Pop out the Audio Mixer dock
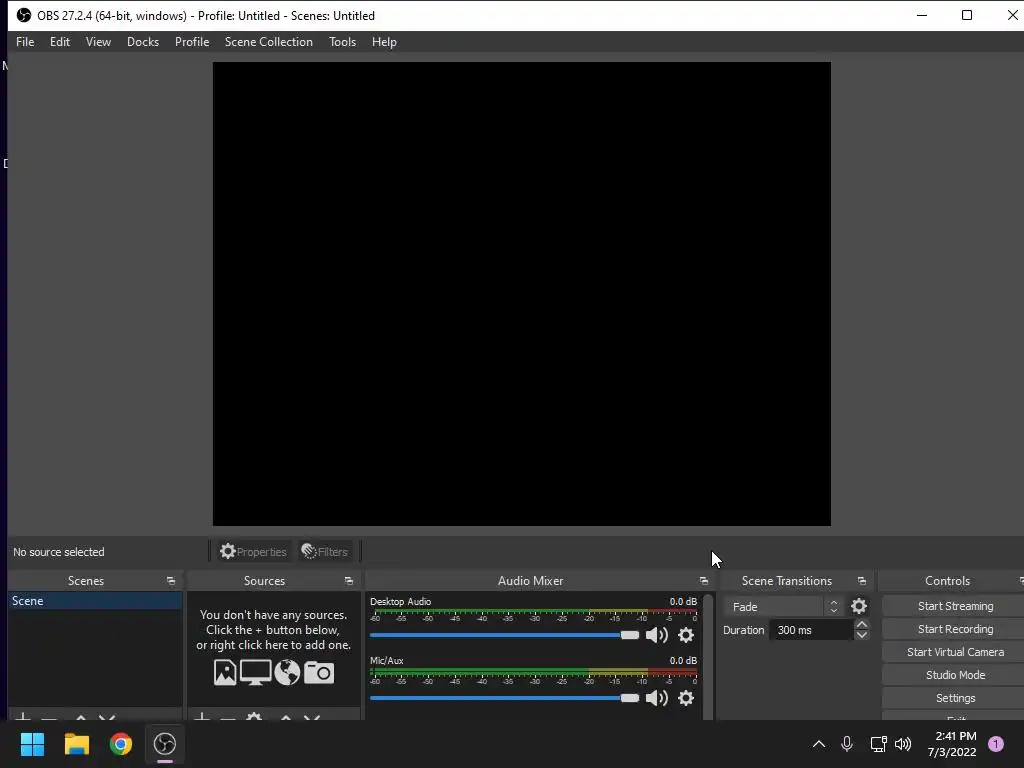The image size is (1024, 768). [703, 581]
